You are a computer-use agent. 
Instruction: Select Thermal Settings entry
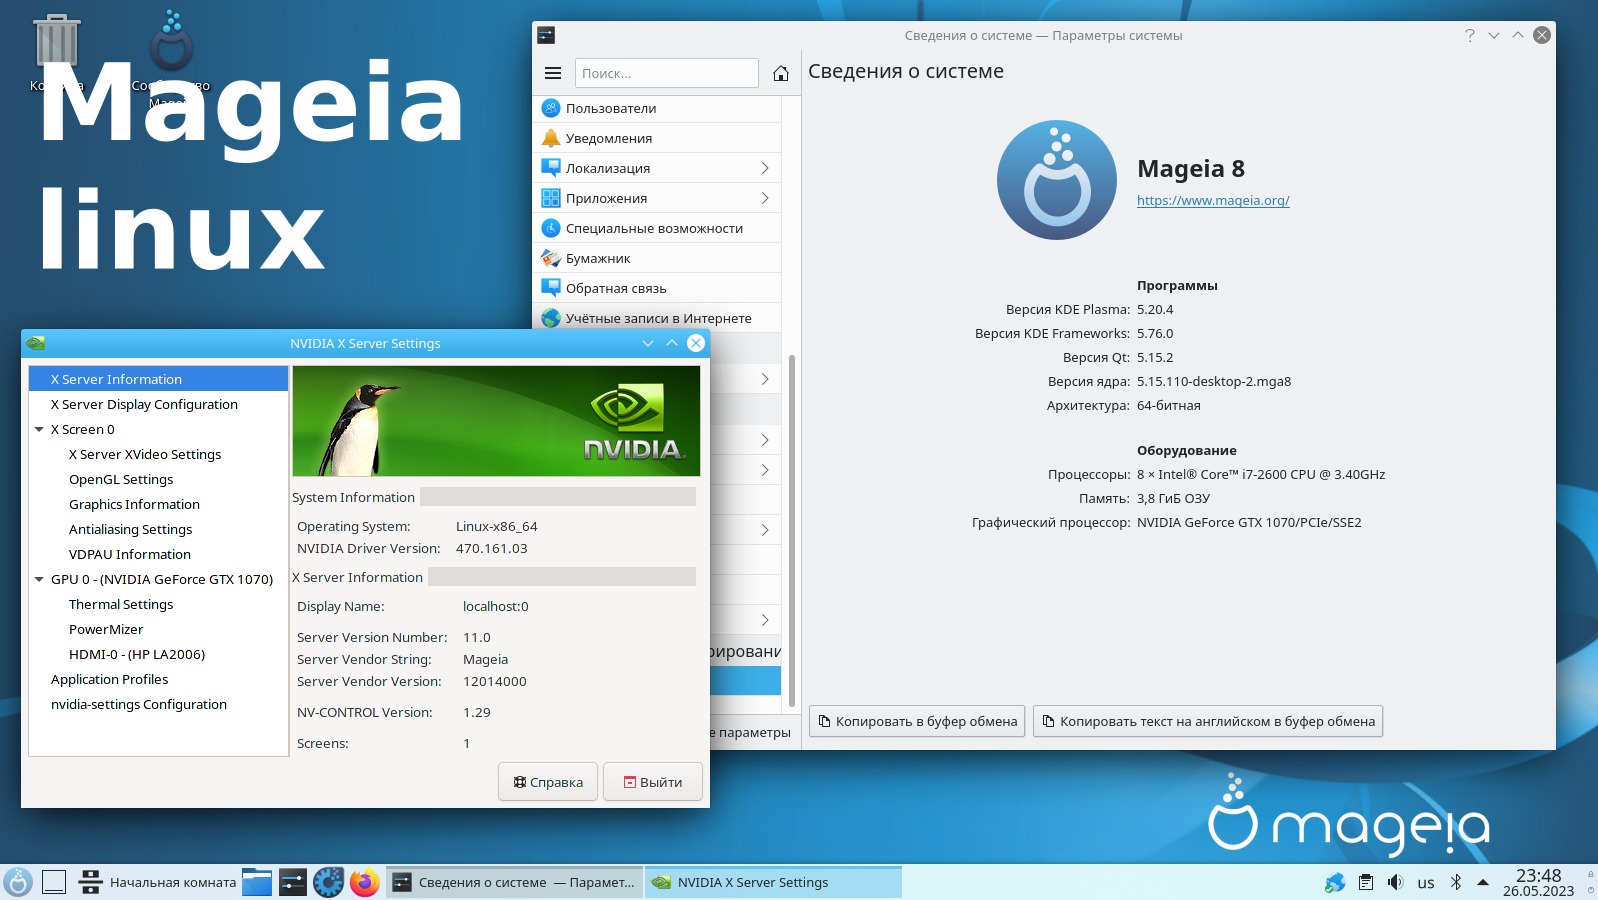point(121,604)
